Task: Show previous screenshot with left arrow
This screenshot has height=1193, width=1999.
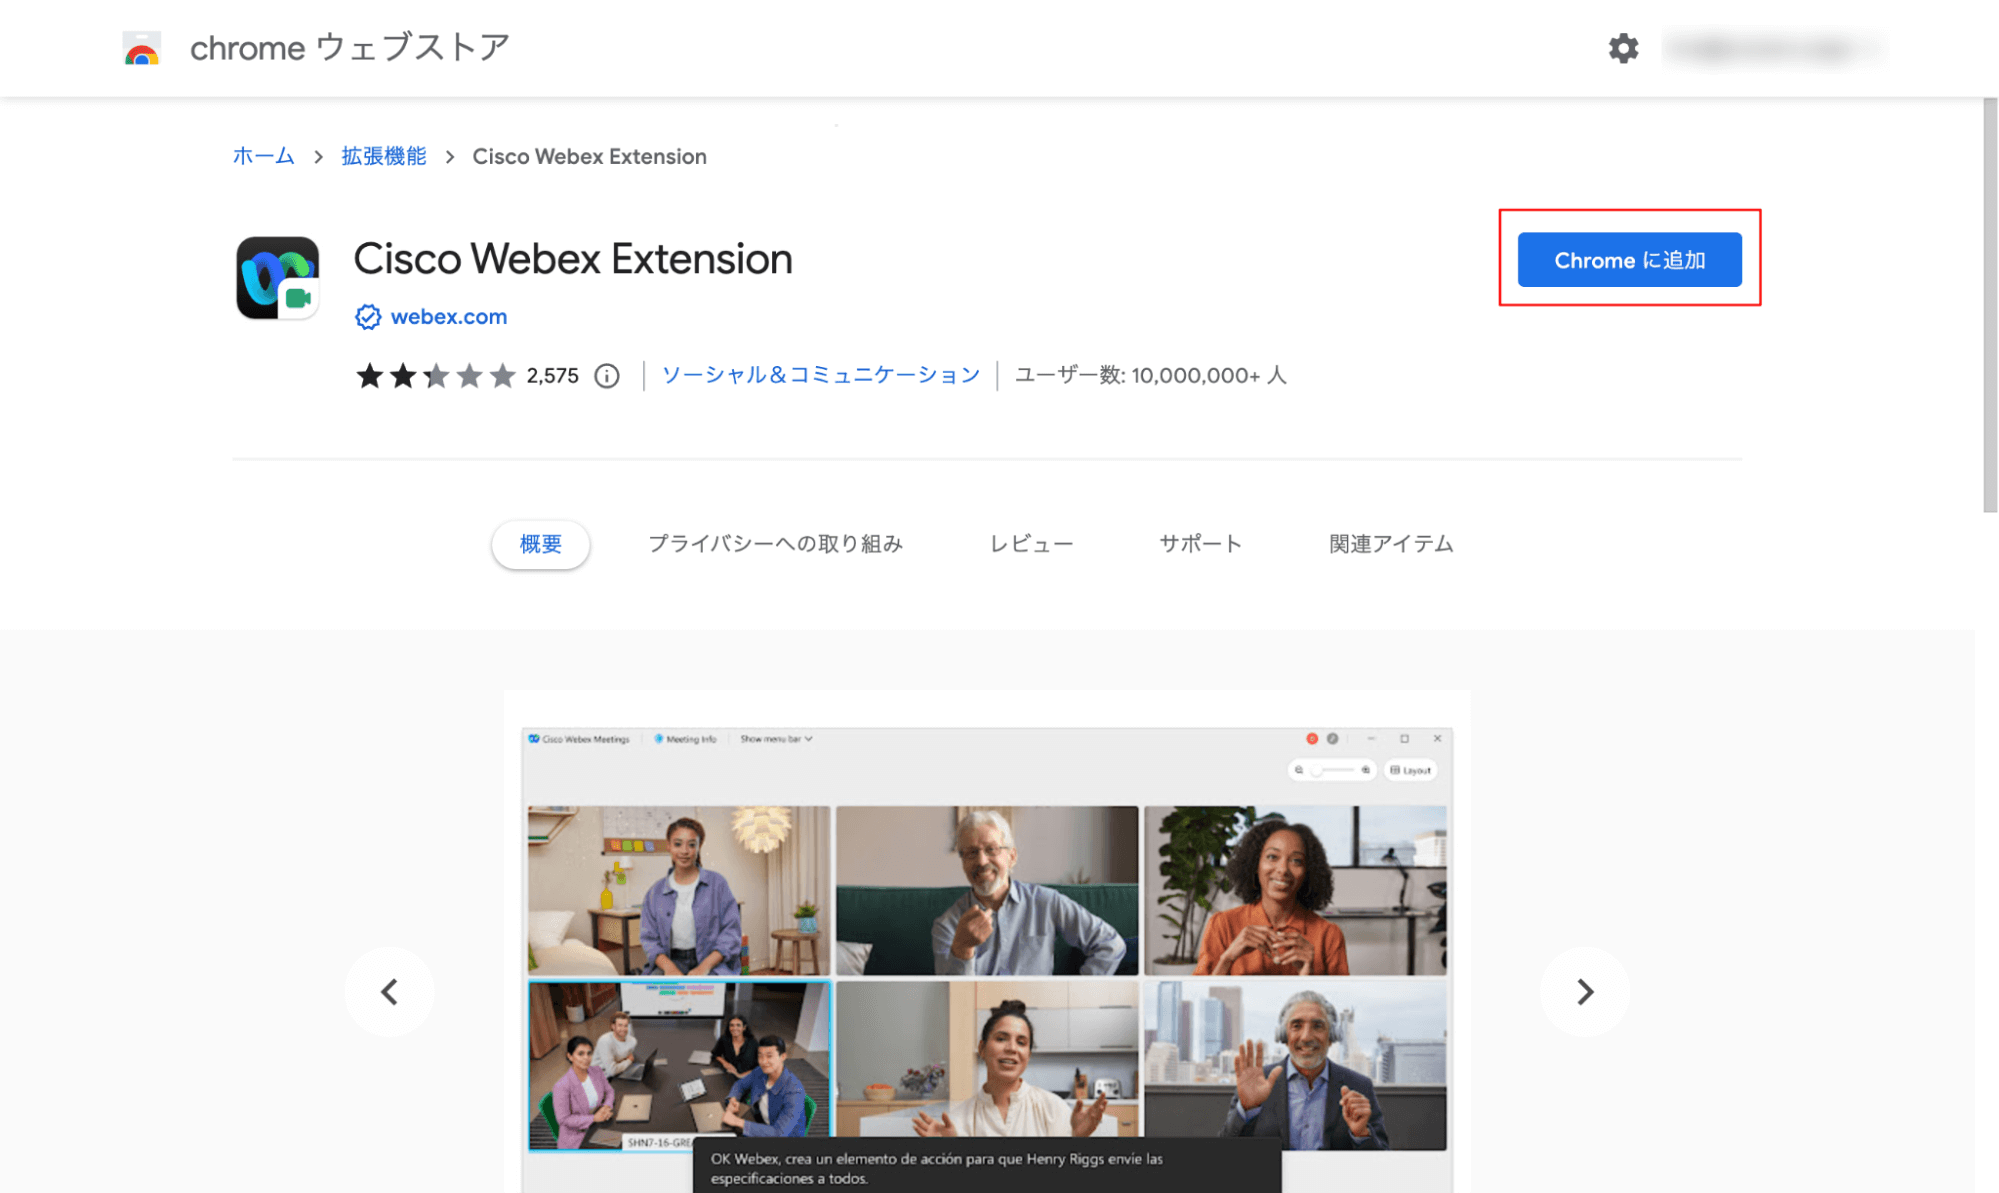Action: pyautogui.click(x=389, y=991)
